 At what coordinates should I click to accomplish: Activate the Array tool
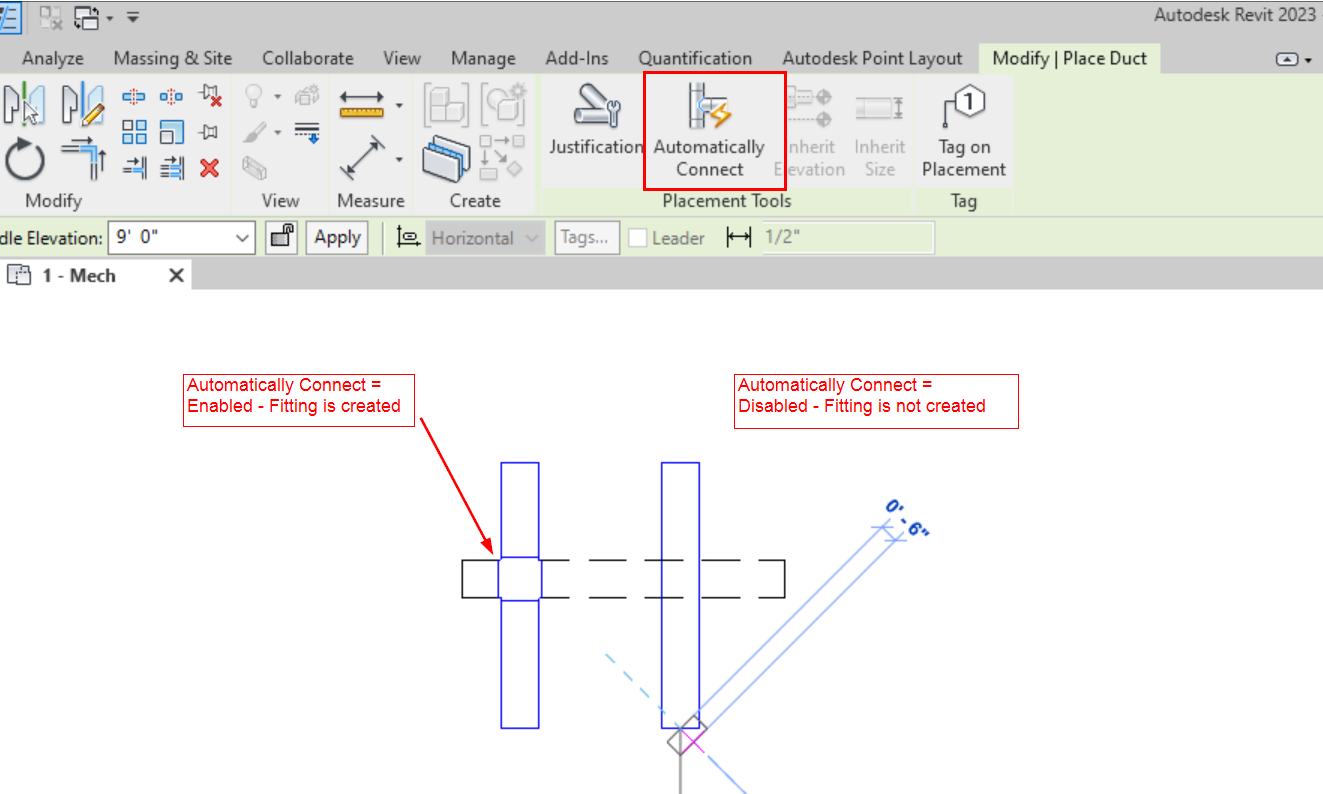click(134, 132)
